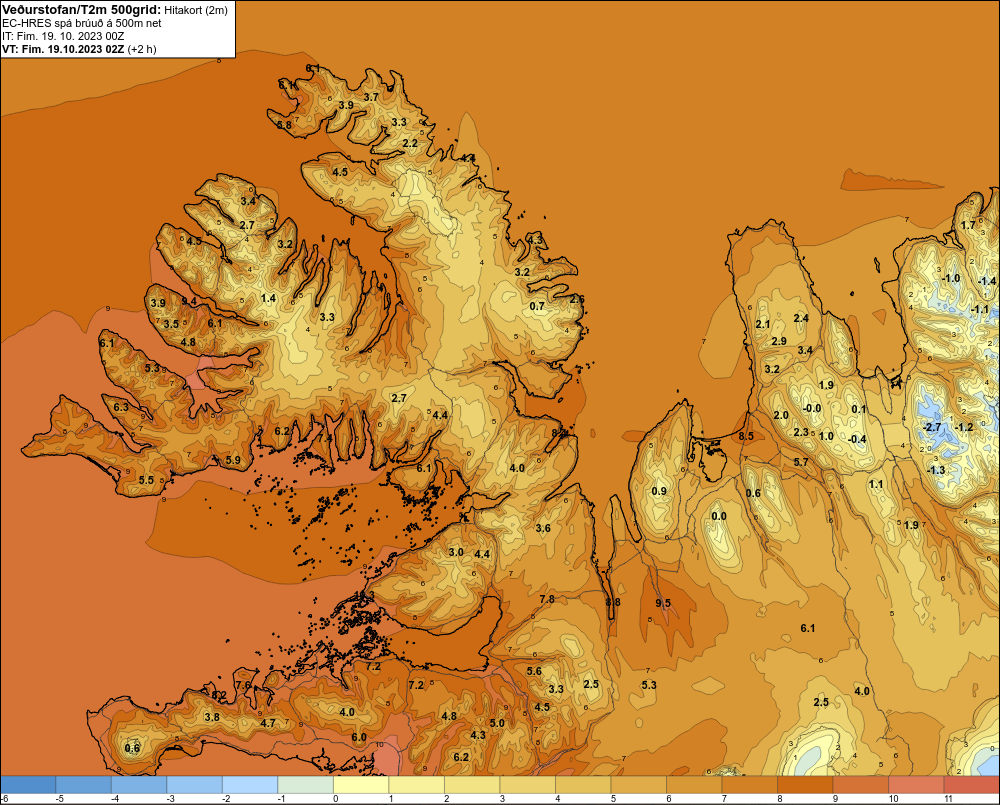Viewport: 1000px width, 805px height.
Task: Pick the pale green swatch between -1 and 0
Action: [305, 784]
